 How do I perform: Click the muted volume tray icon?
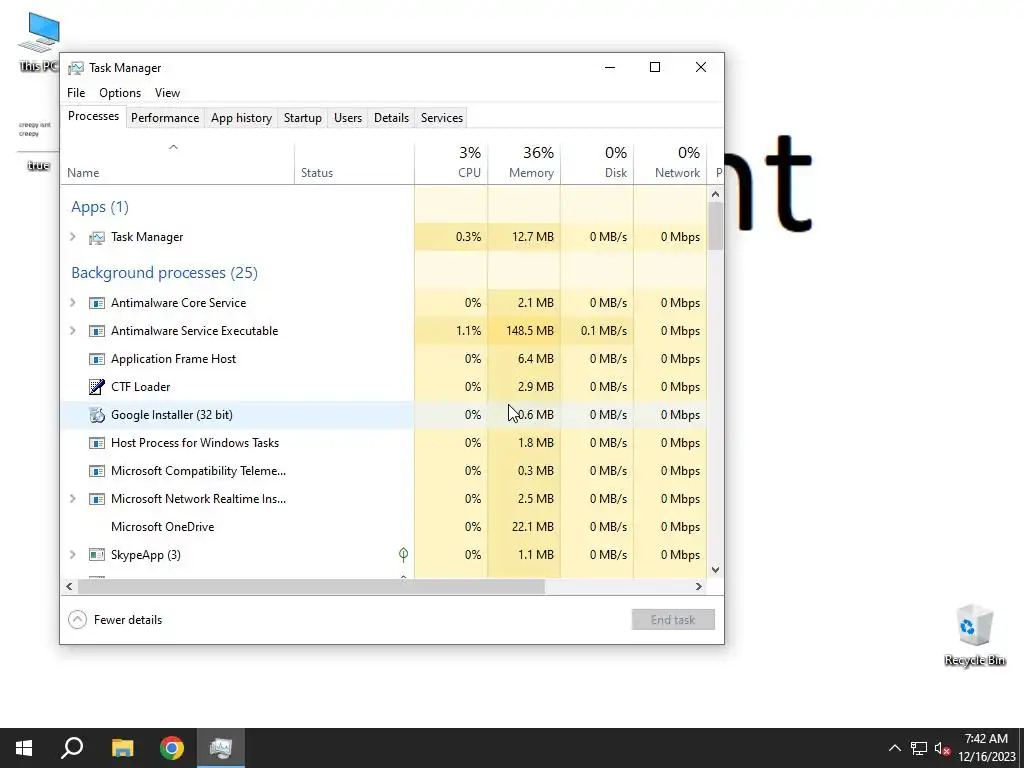coord(942,748)
